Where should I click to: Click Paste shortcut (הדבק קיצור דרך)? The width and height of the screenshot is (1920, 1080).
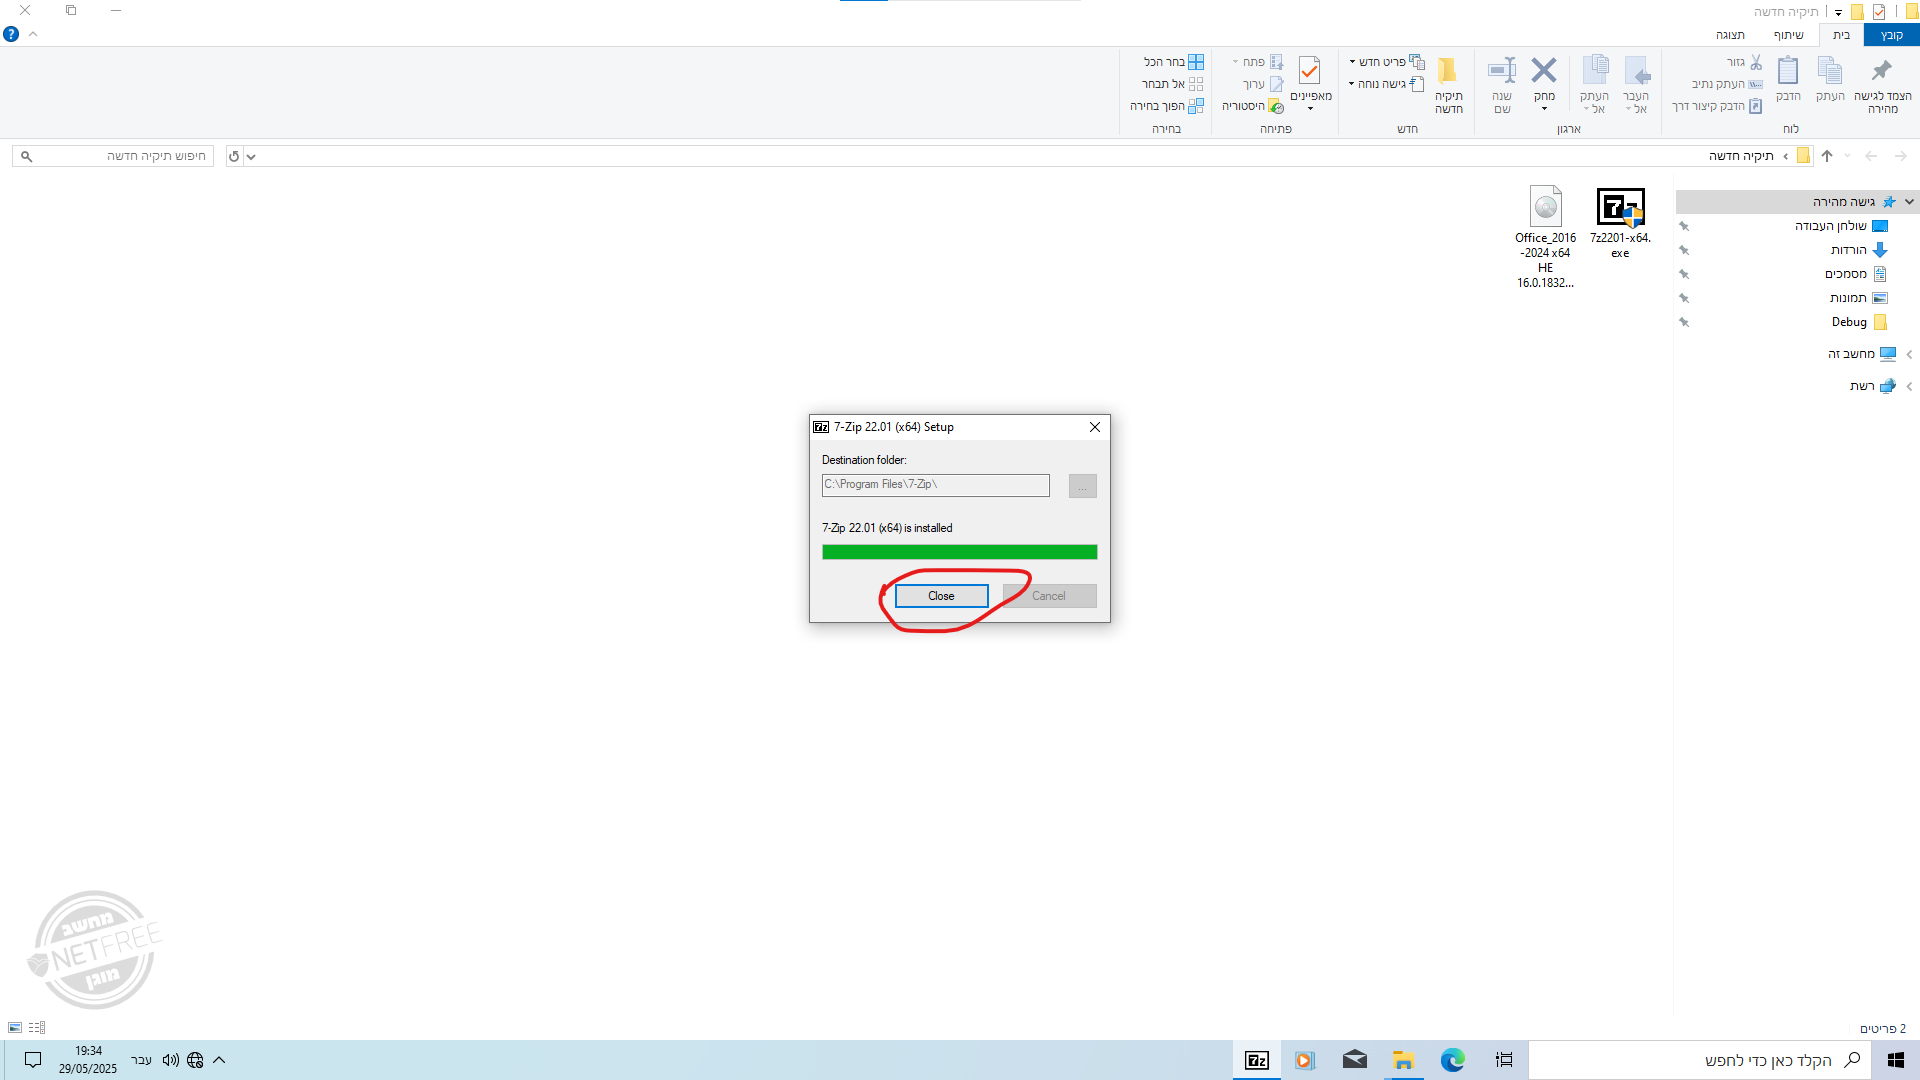click(1717, 106)
